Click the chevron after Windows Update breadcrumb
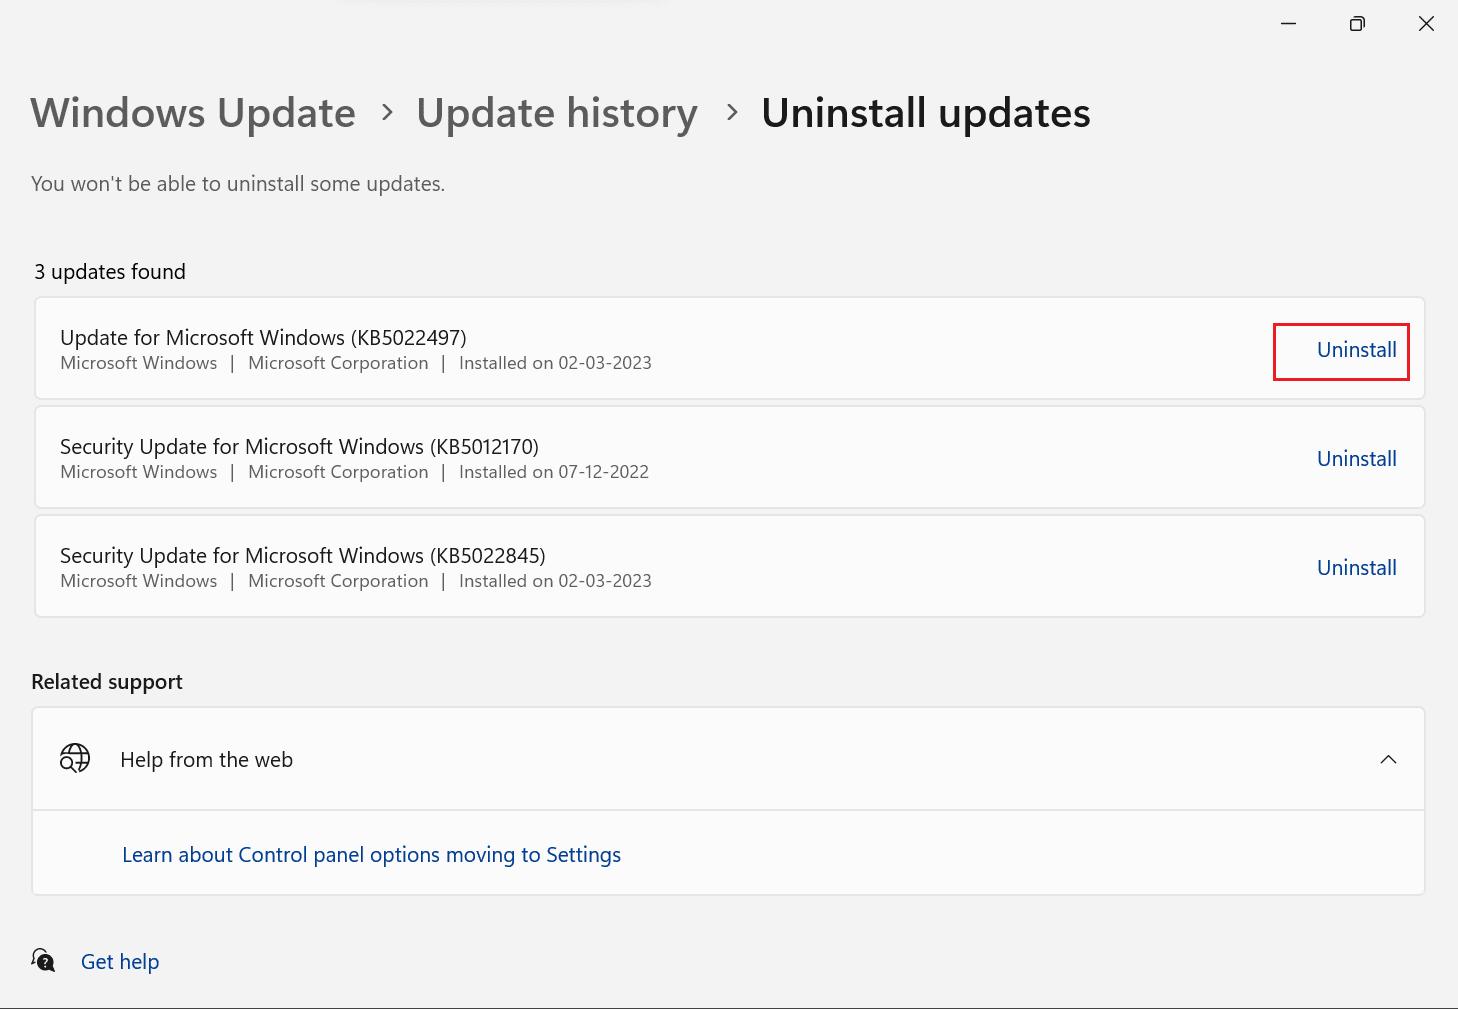 click(388, 113)
